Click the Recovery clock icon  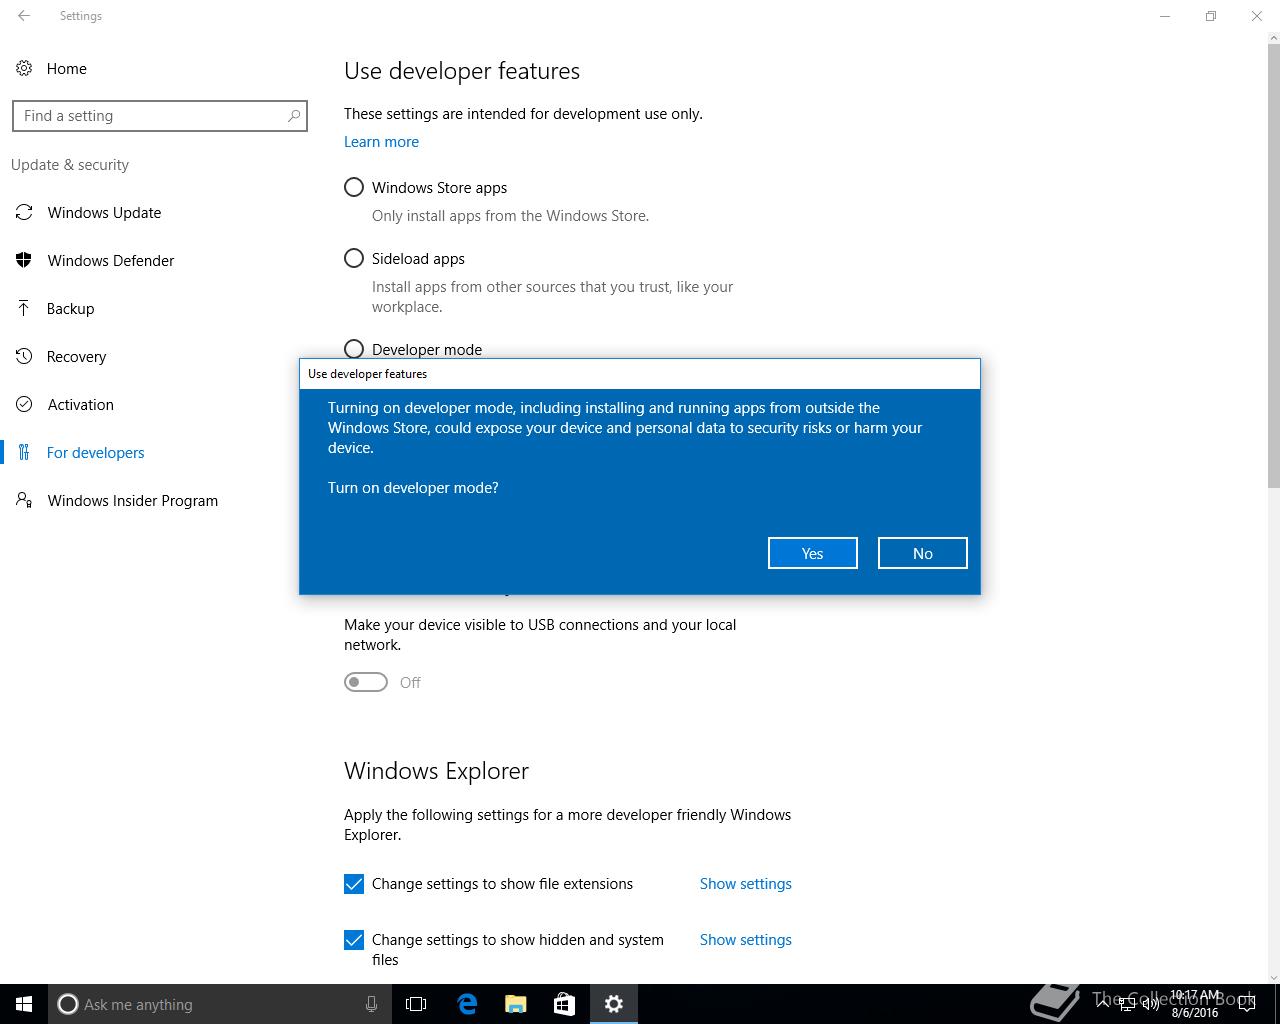click(24, 356)
